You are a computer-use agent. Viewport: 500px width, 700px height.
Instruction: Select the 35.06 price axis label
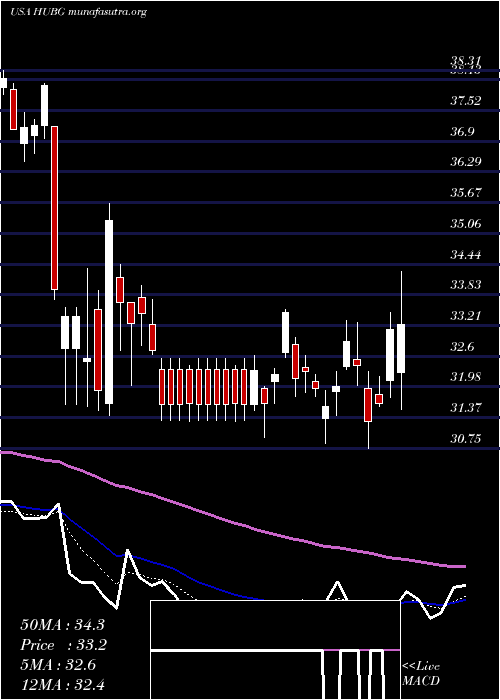pyautogui.click(x=466, y=224)
